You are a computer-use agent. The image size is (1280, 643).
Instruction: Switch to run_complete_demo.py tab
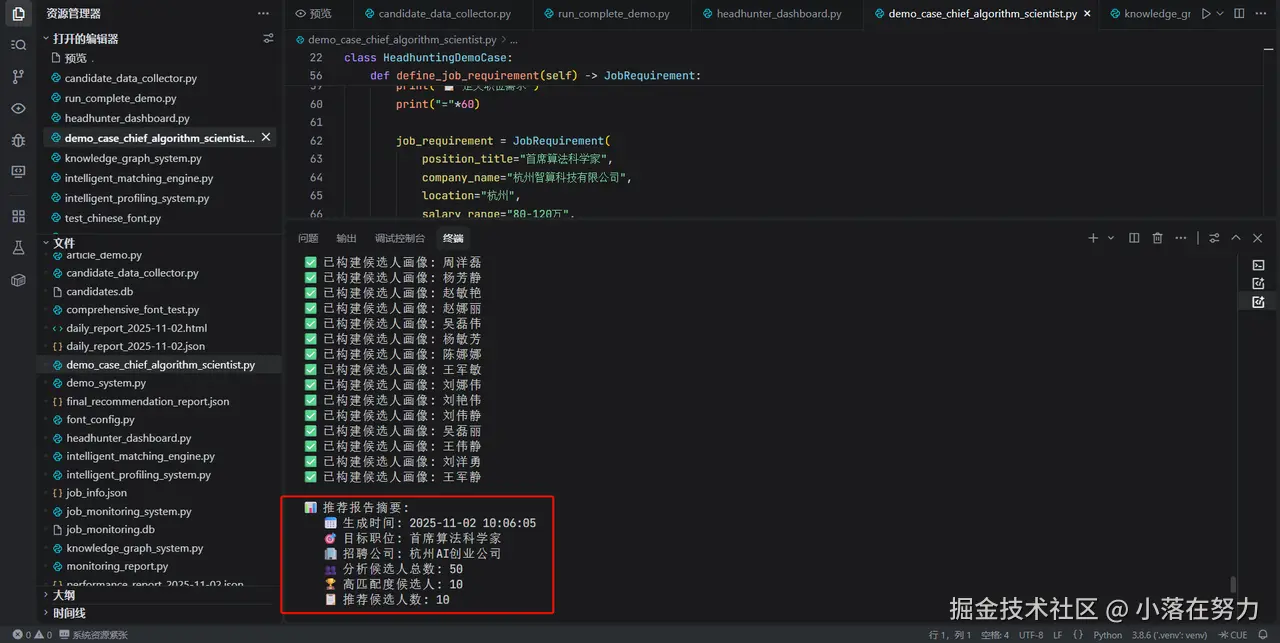click(x=613, y=14)
